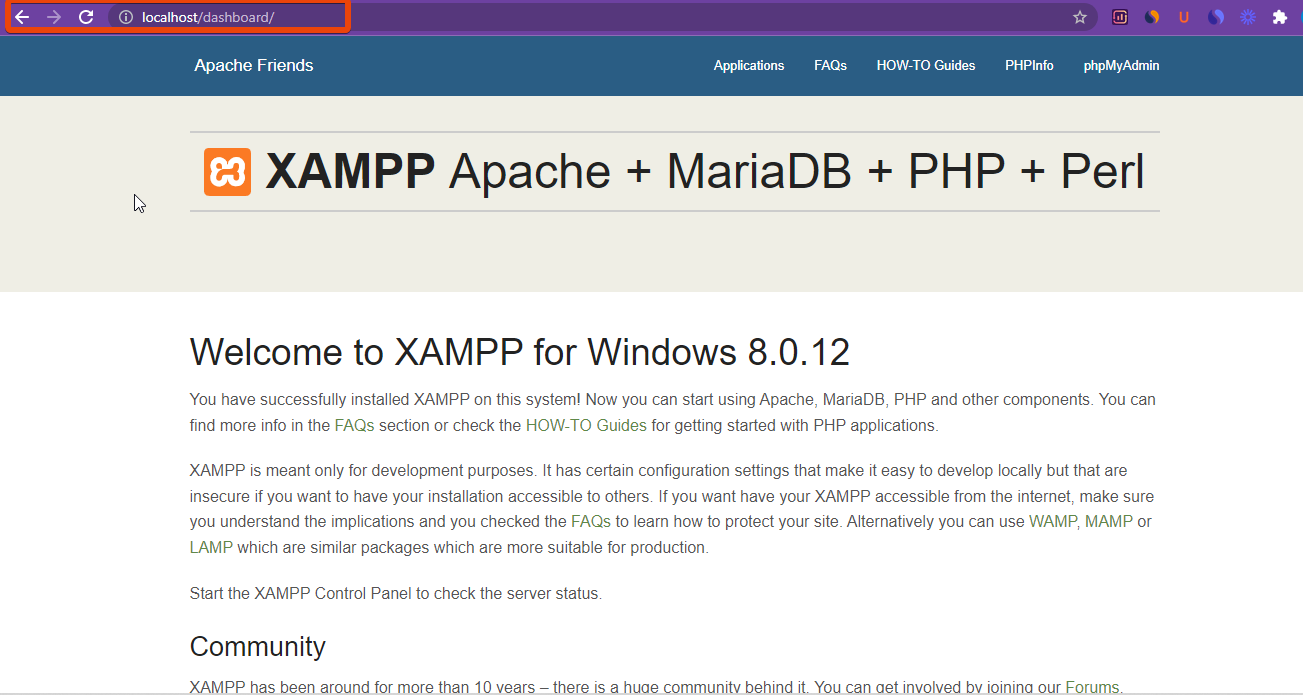Viewport: 1303px width, 695px height.
Task: Visit the WAMP link
Action: tap(1053, 521)
